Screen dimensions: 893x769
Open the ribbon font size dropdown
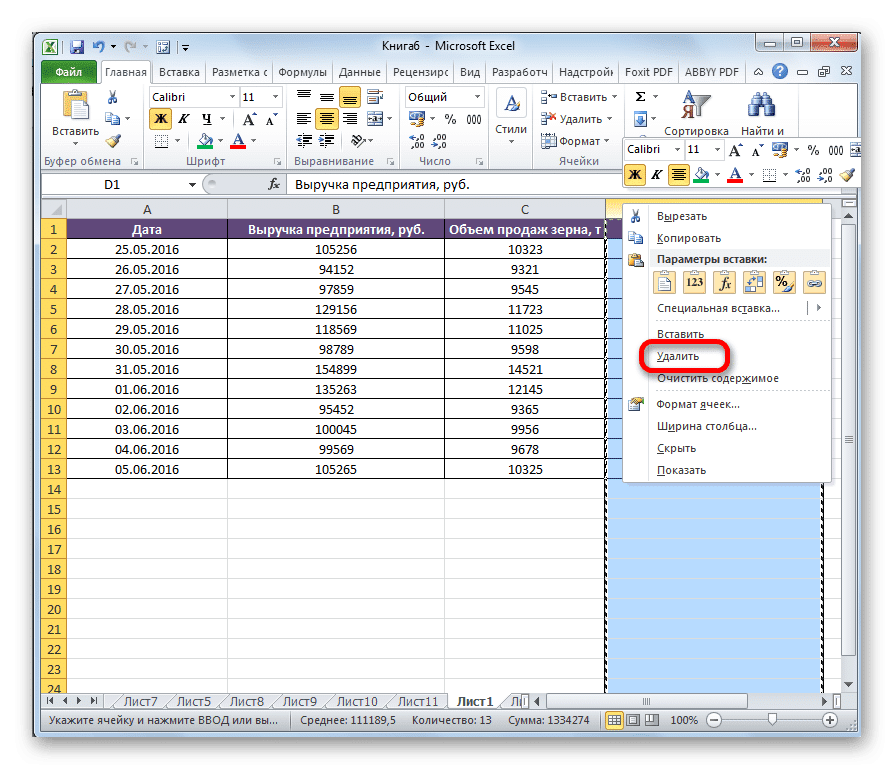click(x=276, y=97)
